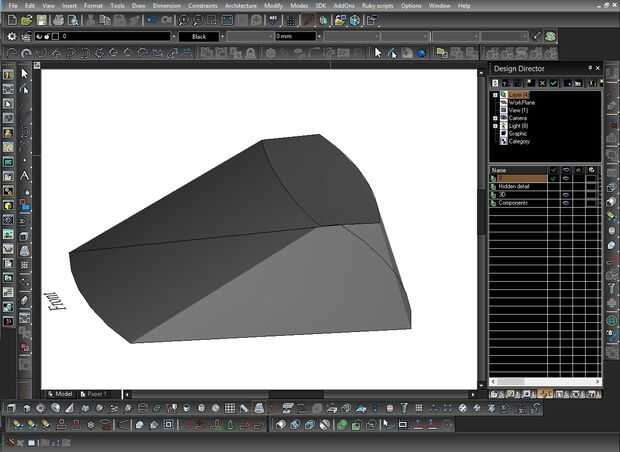The height and width of the screenshot is (452, 620).
Task: Expand the Layer node in the Design Director tree
Action: pos(495,95)
